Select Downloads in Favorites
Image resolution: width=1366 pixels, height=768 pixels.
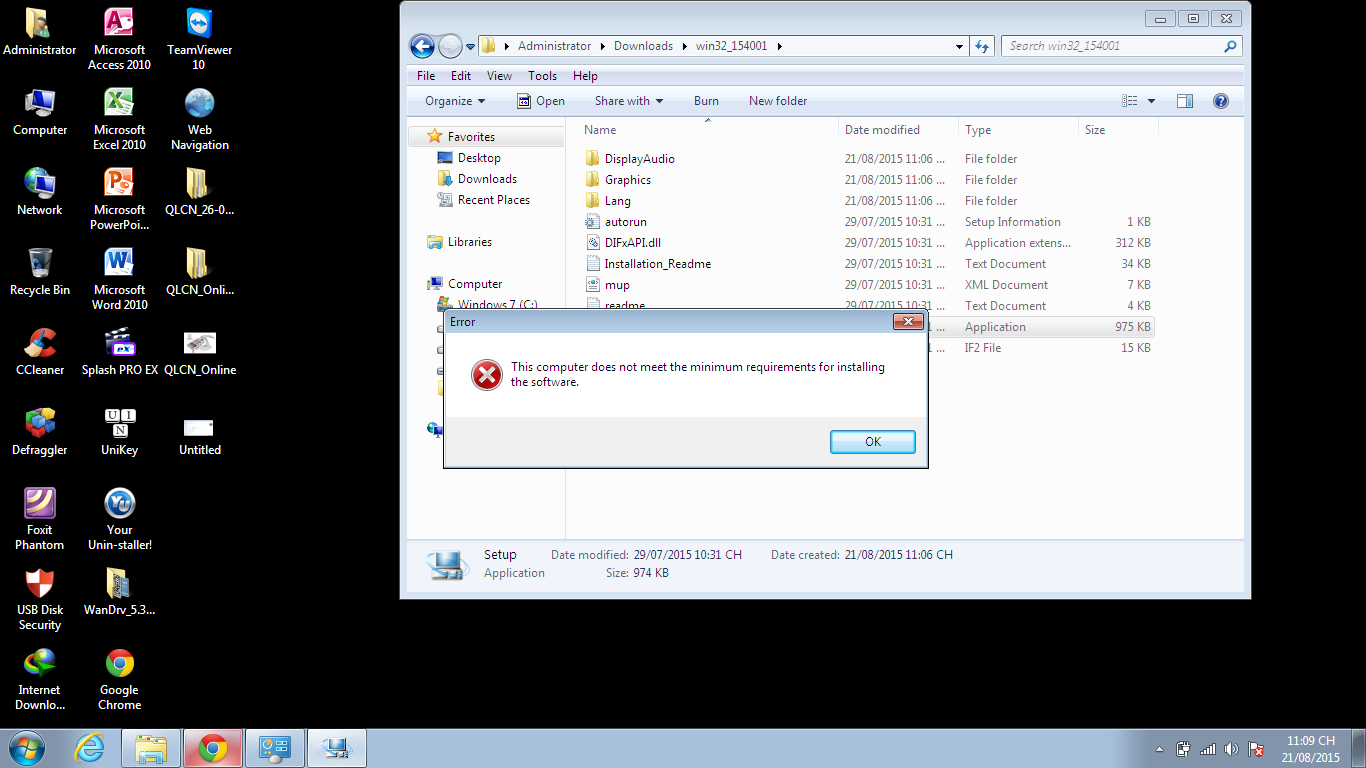click(x=487, y=179)
